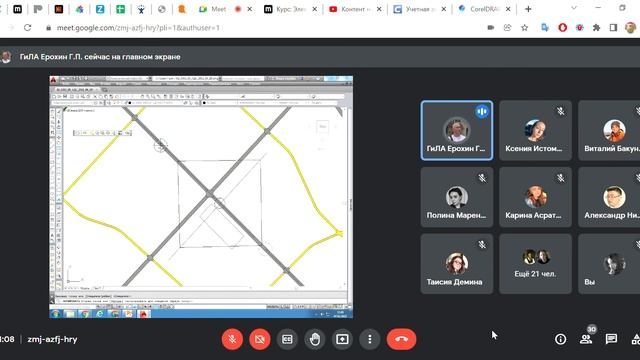
Task: Click the meeting code zmj-azfj-hry
Action: pos(52,339)
